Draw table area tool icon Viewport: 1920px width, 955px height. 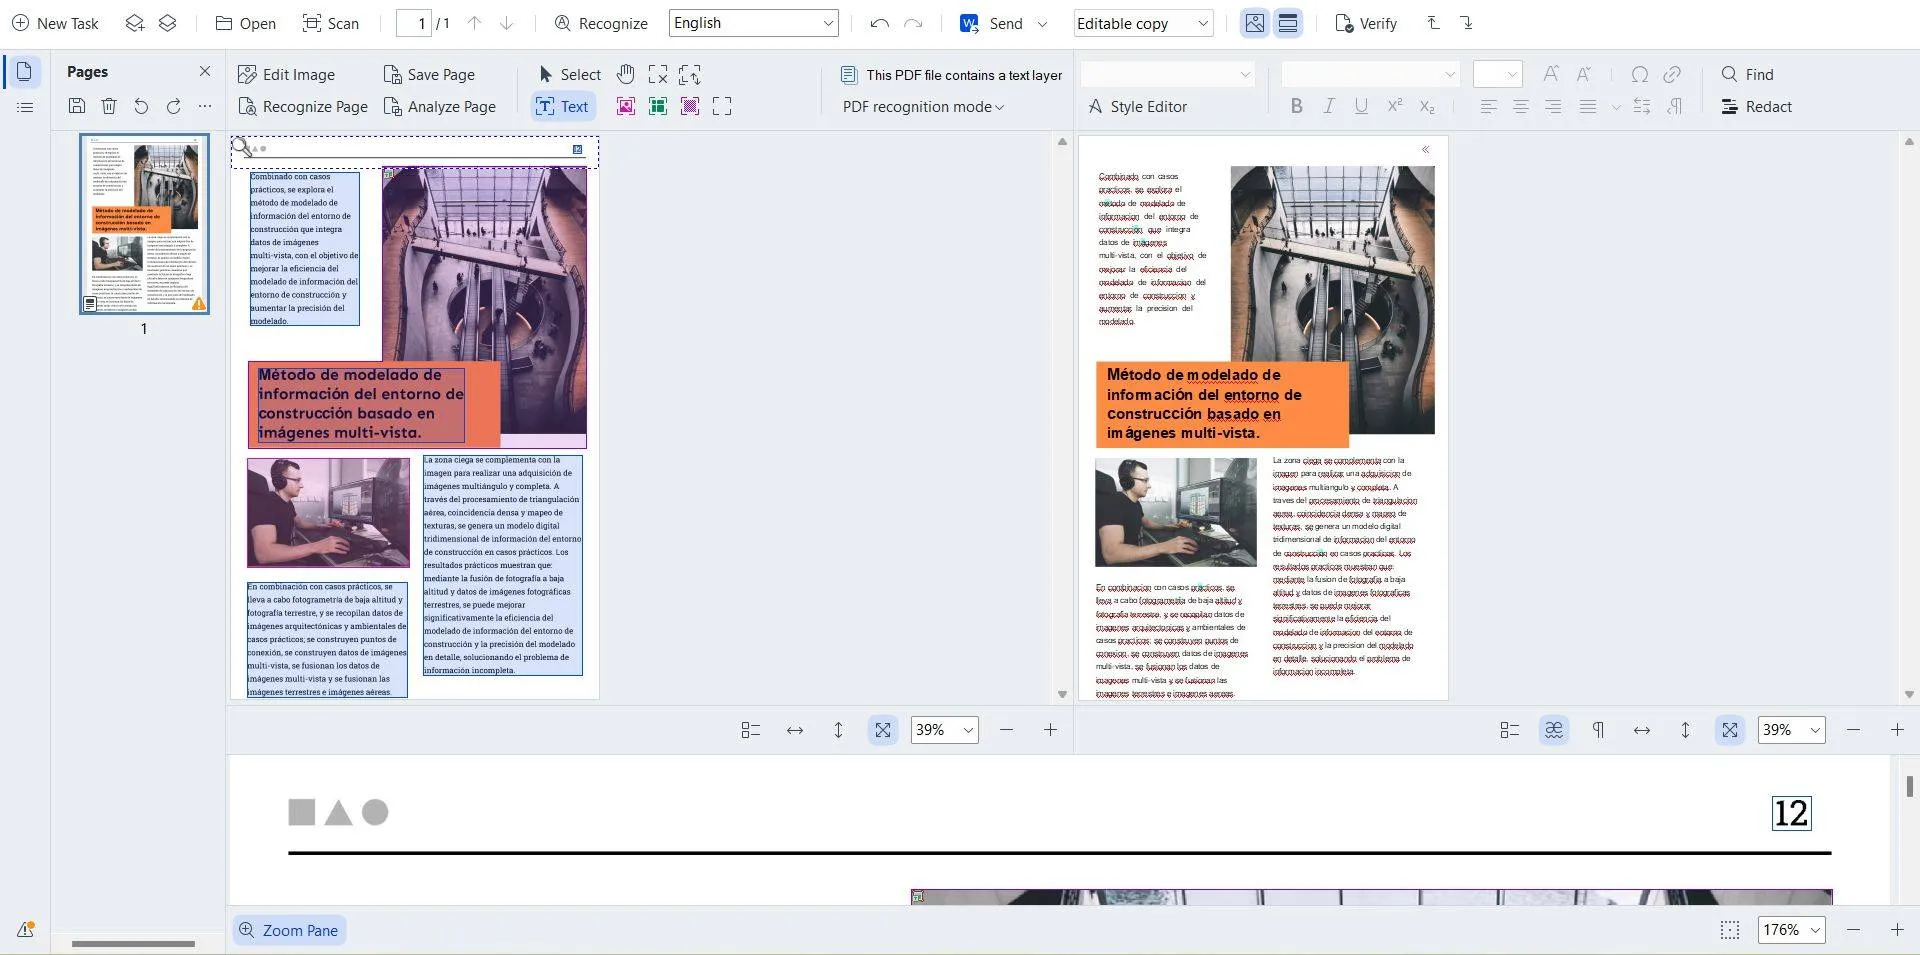pos(658,106)
